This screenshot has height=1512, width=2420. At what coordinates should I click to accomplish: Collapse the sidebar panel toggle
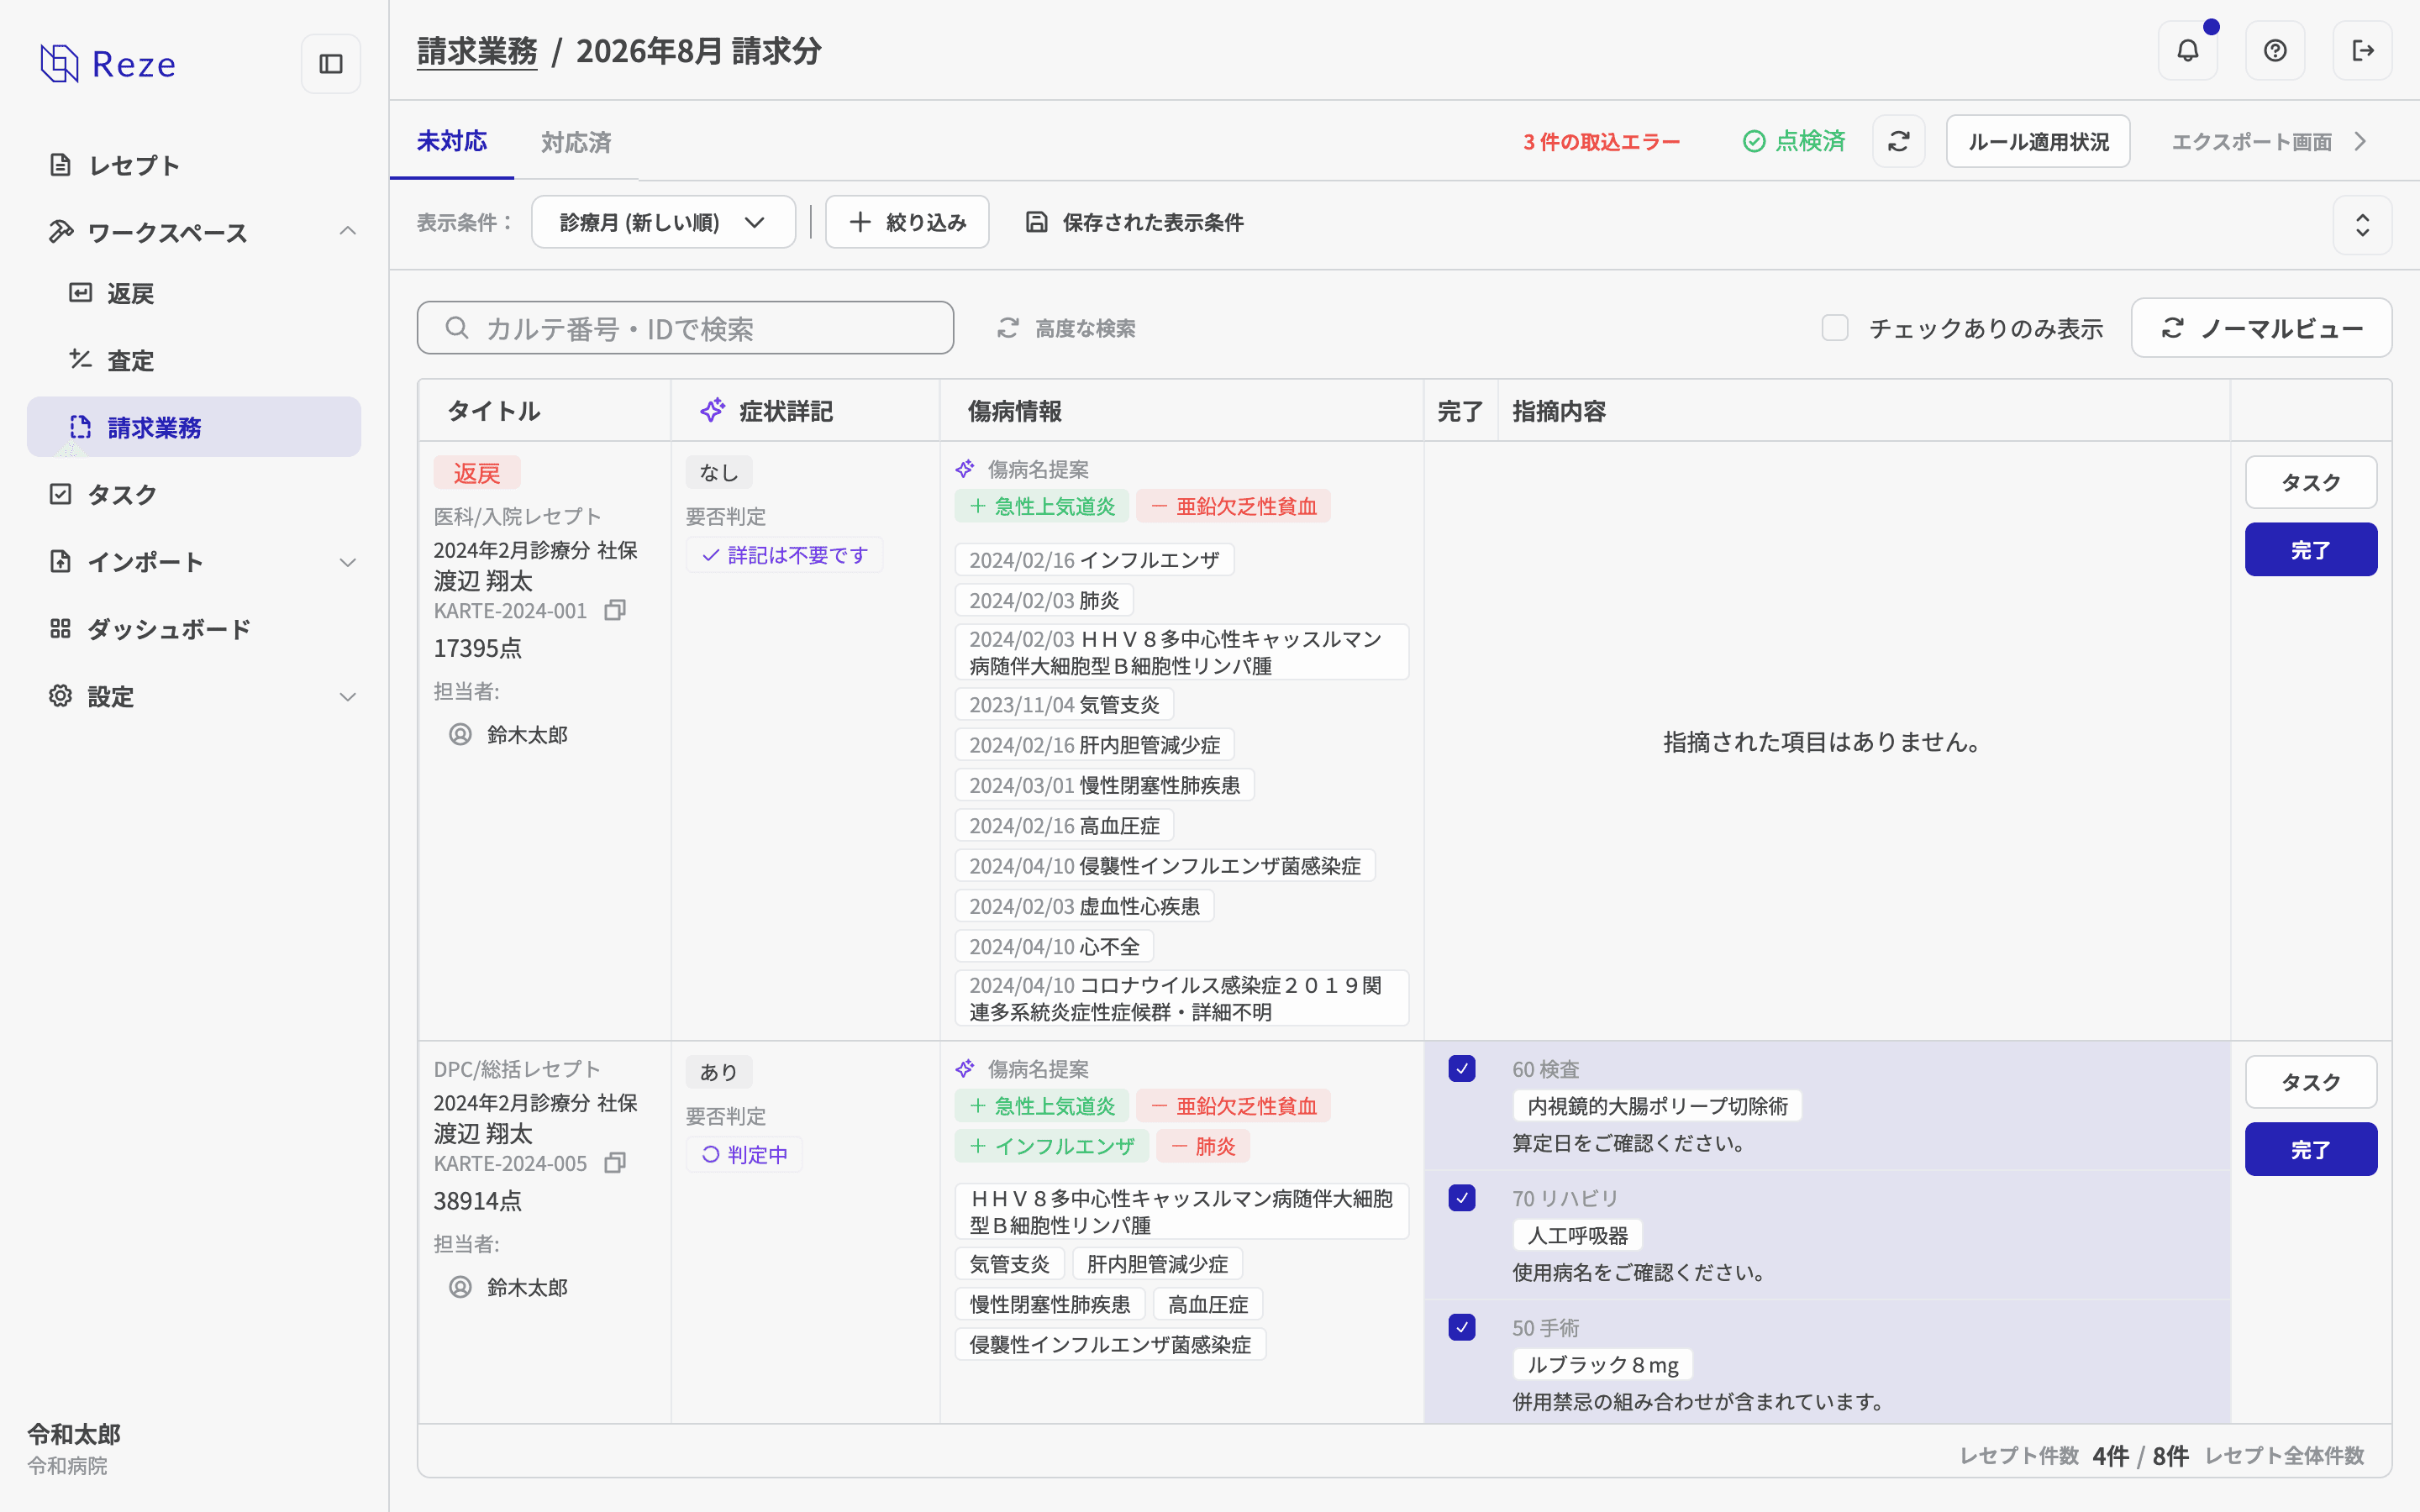pyautogui.click(x=331, y=64)
